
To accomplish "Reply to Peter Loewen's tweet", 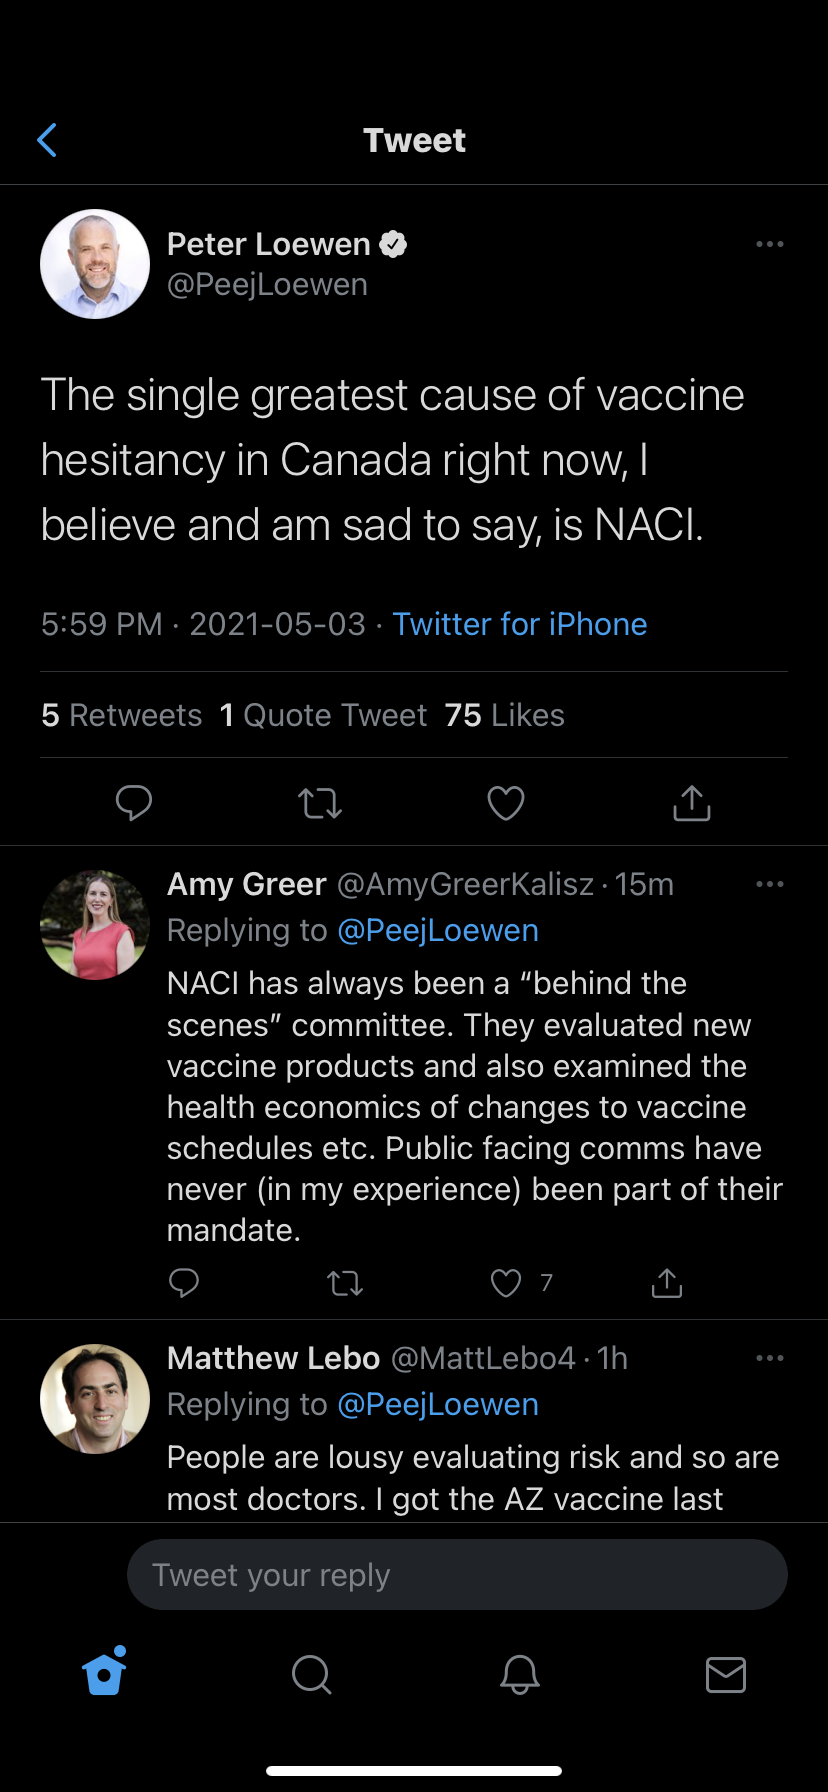I will [x=134, y=803].
